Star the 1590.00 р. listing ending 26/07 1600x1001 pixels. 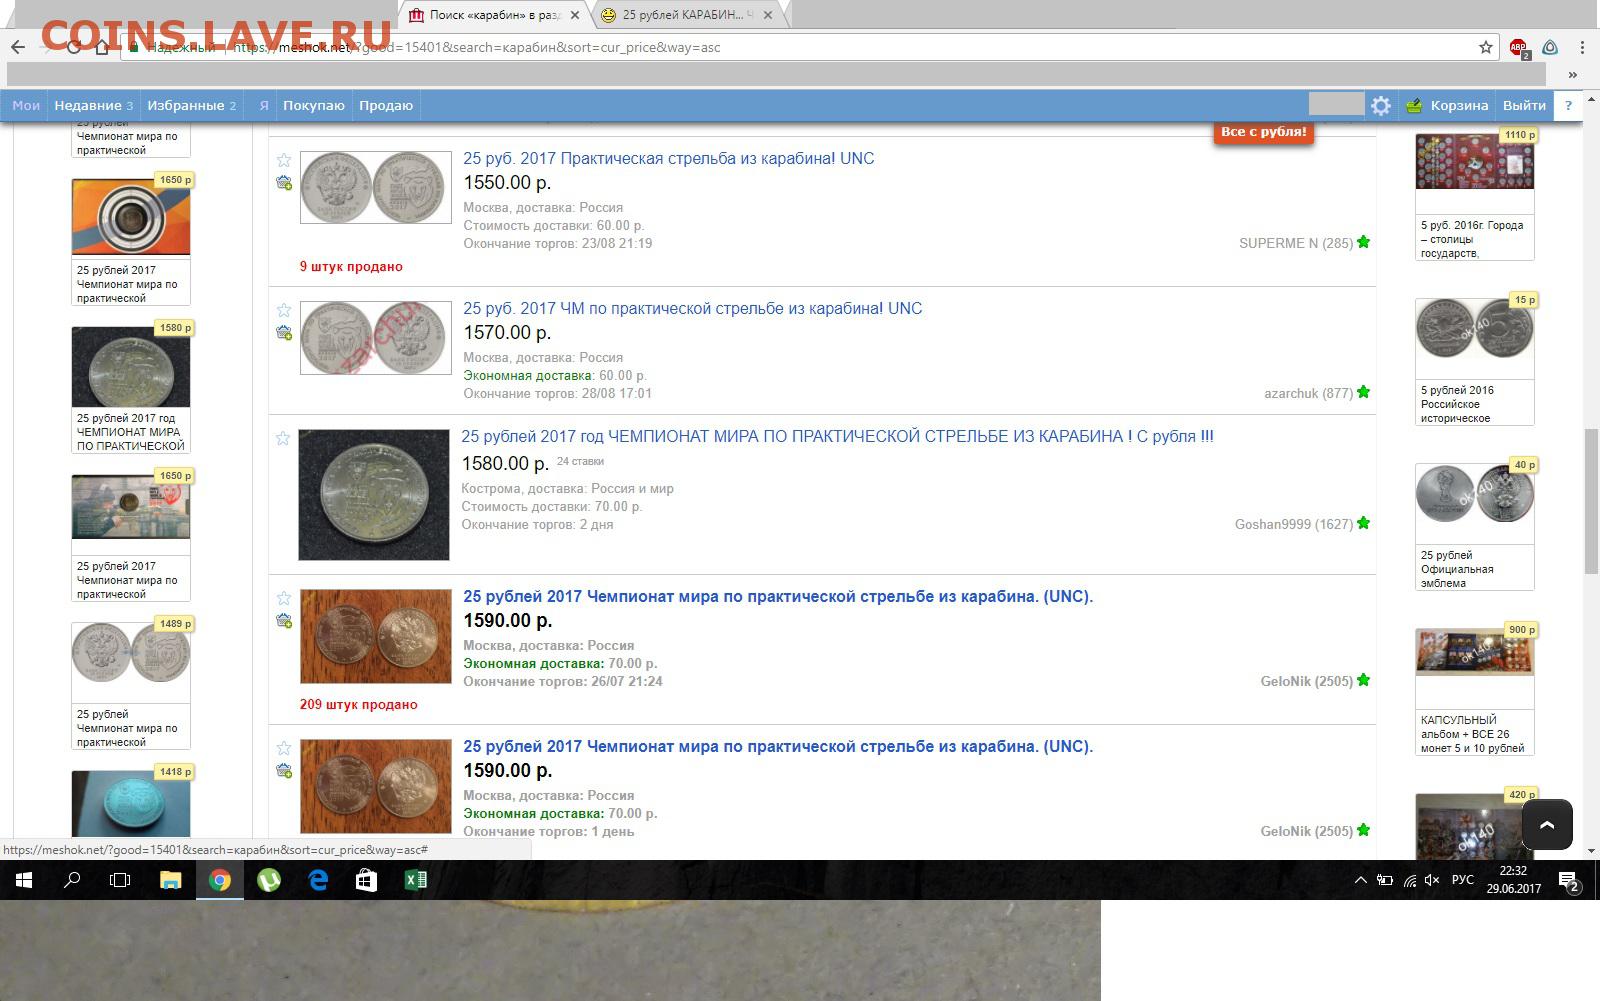pyautogui.click(x=284, y=599)
